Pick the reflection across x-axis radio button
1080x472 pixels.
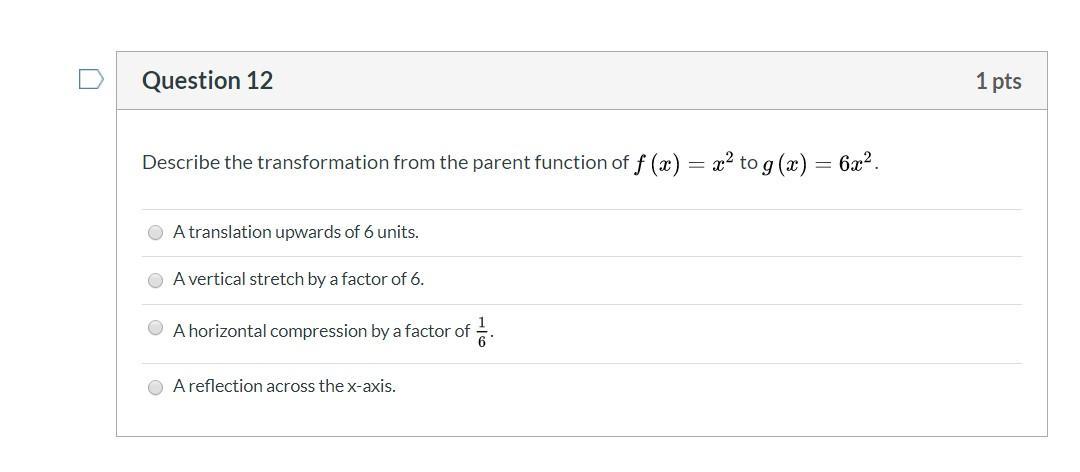[156, 387]
